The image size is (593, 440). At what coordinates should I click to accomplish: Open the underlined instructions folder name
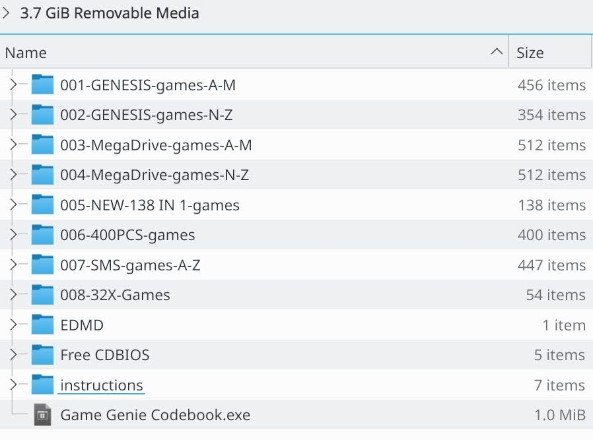101,385
